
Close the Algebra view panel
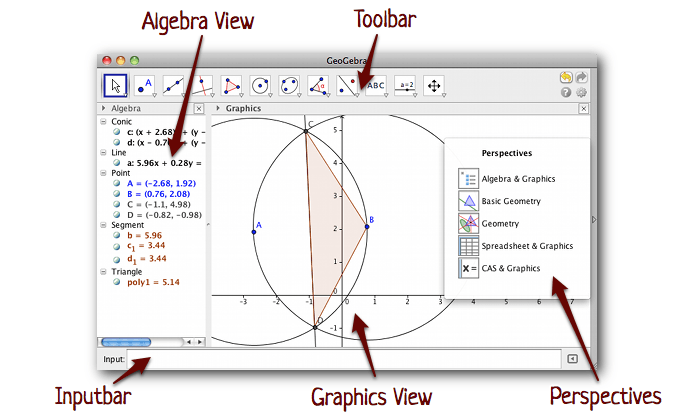pyautogui.click(x=199, y=108)
